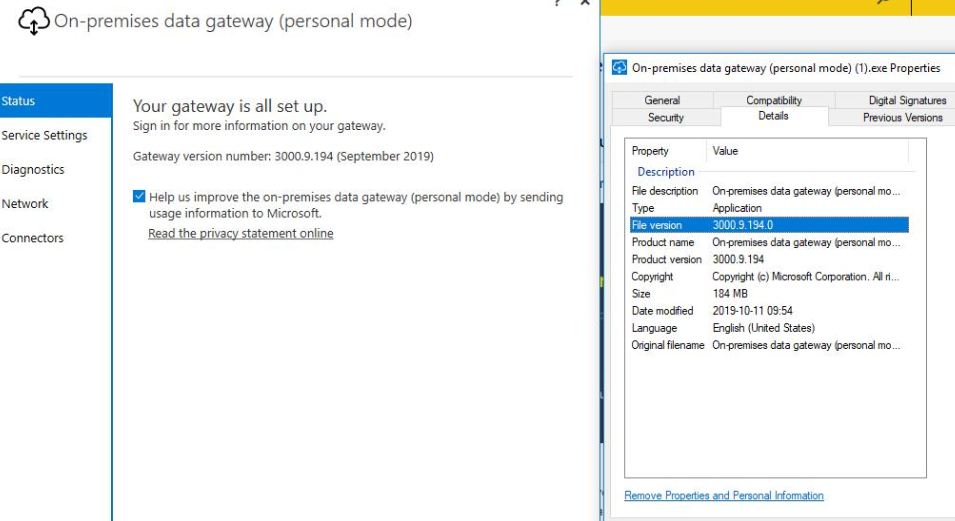Viewport: 955px width, 521px height.
Task: Click 'Sign in for more information' text
Action: pyautogui.click(x=259, y=126)
